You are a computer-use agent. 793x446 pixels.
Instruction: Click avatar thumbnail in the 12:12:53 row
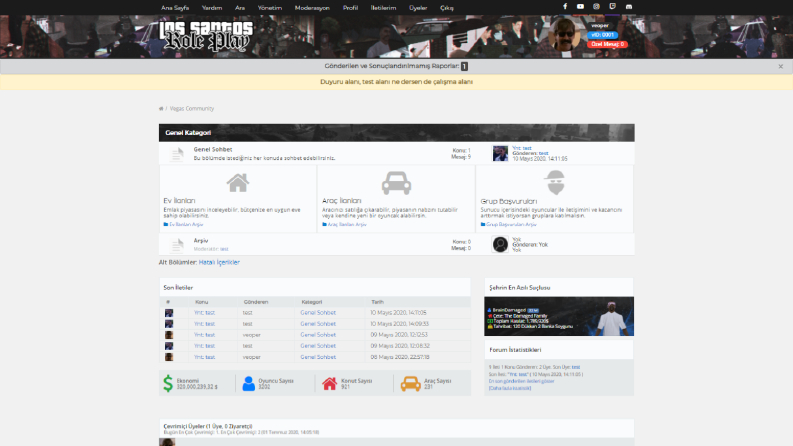pos(169,335)
